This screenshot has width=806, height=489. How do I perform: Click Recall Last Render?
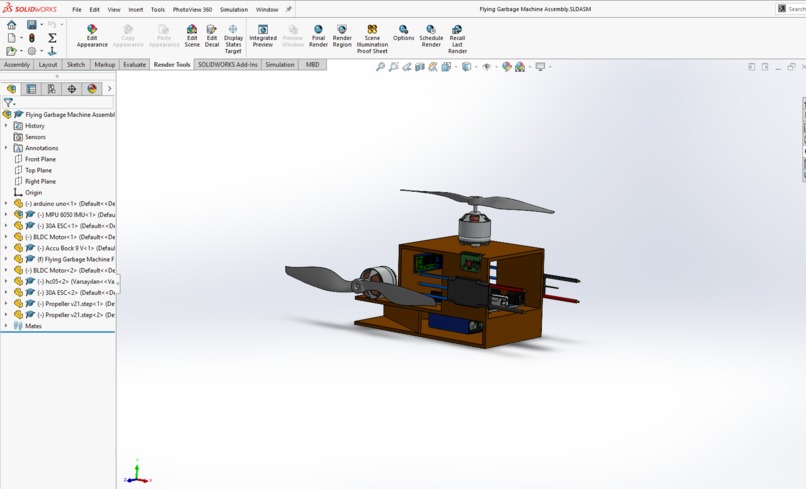tap(457, 39)
